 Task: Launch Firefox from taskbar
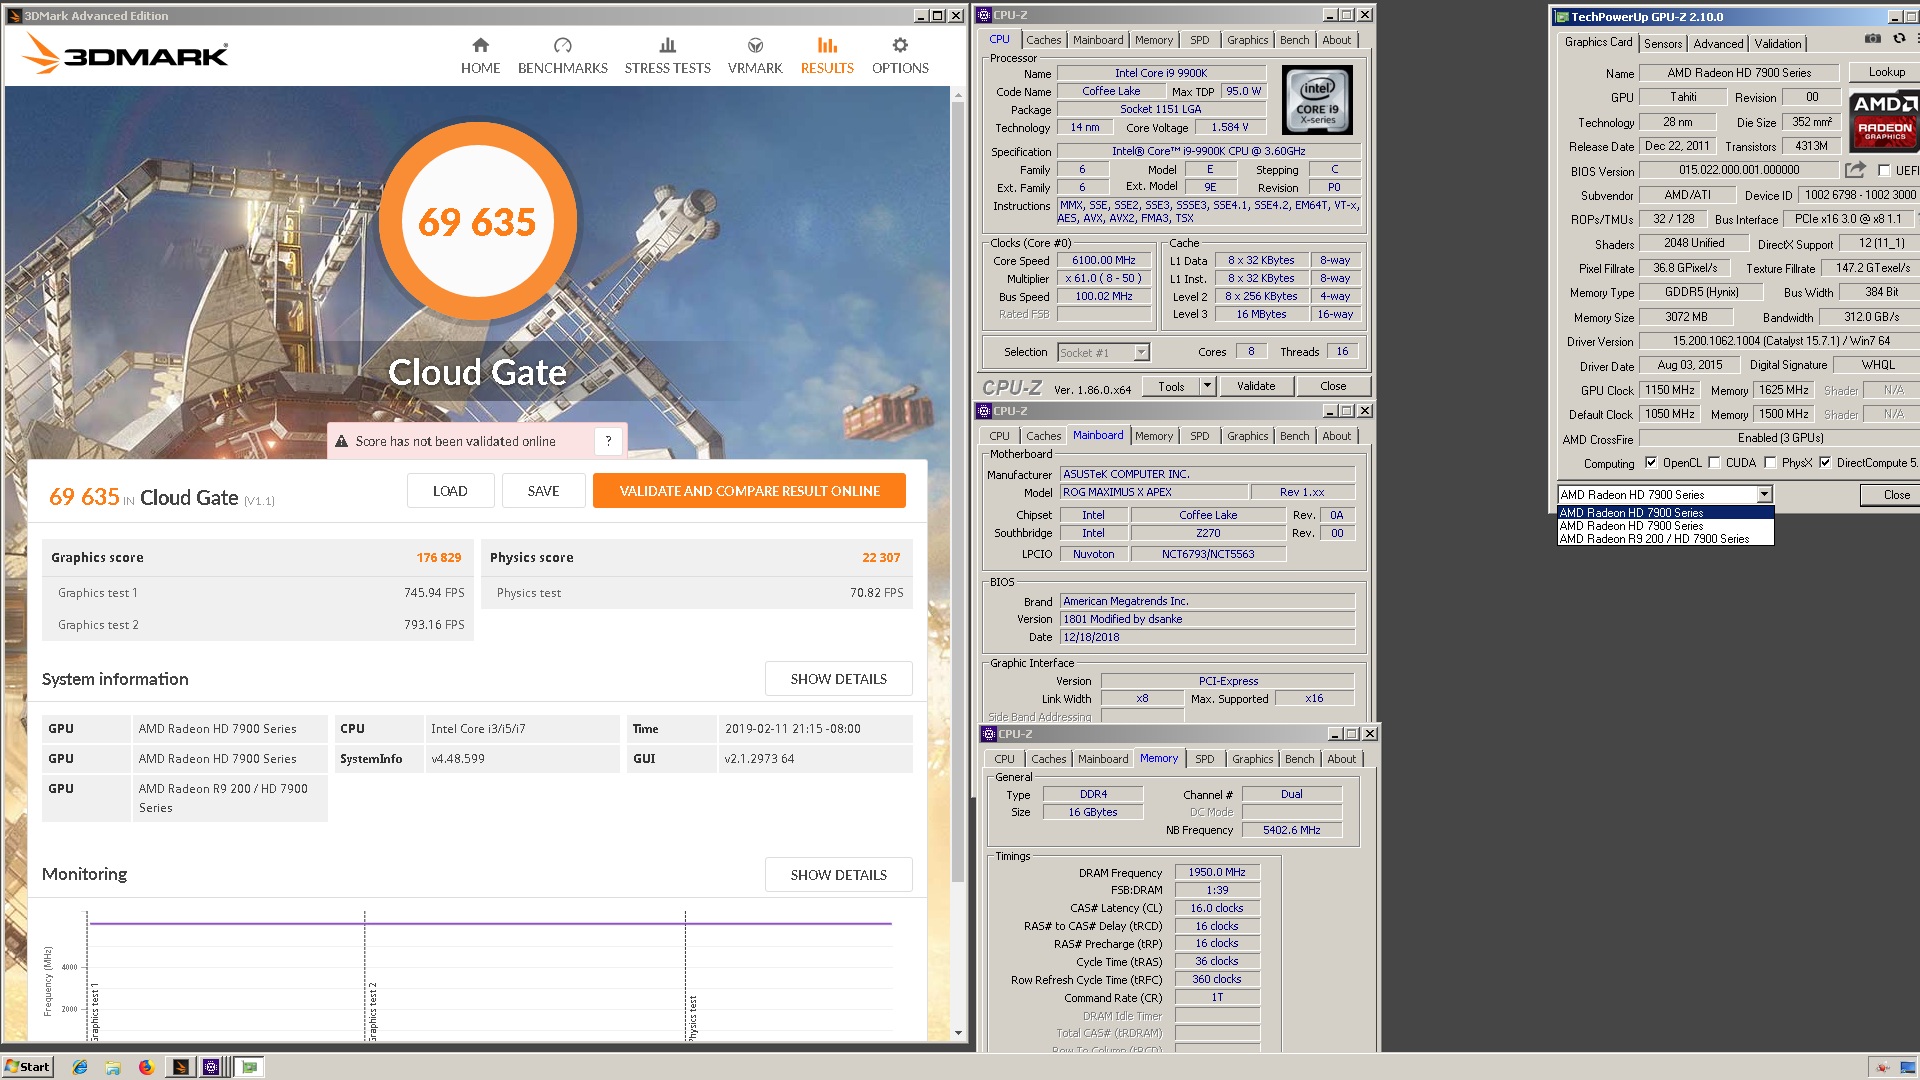pos(146,1067)
